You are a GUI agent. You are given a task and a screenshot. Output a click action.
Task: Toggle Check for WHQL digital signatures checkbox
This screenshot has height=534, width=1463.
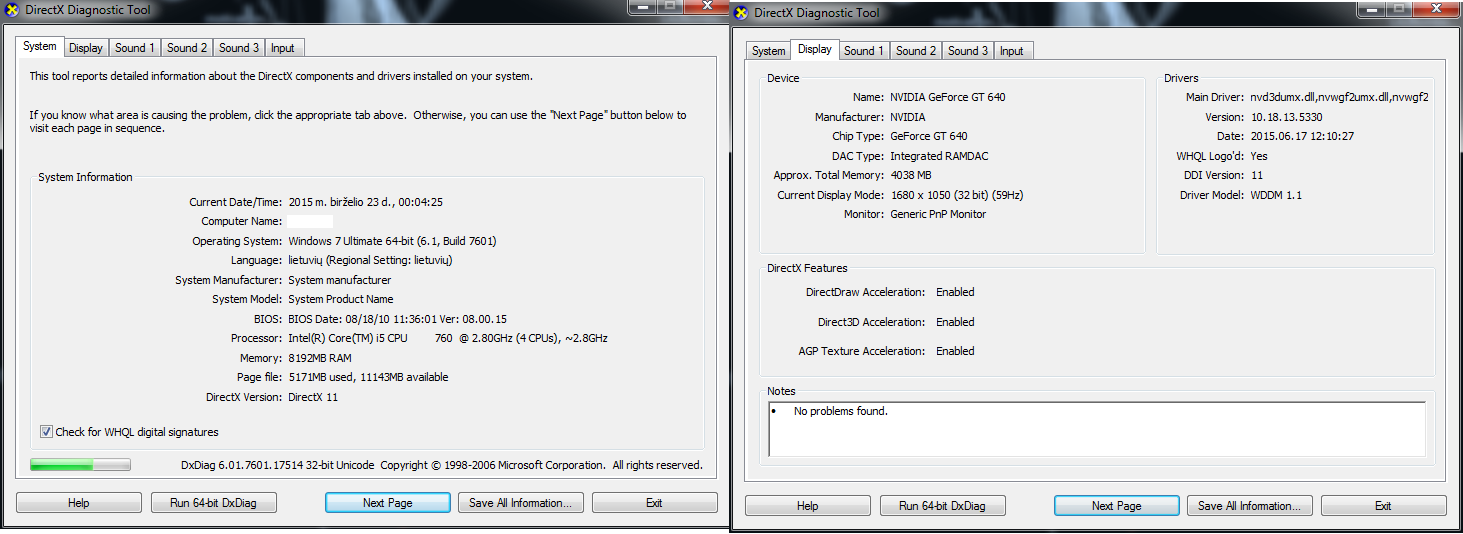pos(46,432)
